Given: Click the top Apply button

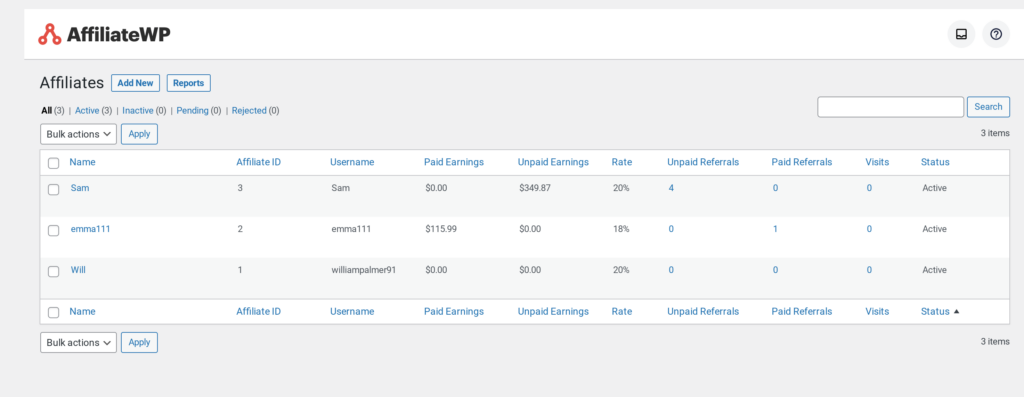Looking at the screenshot, I should click(x=139, y=134).
